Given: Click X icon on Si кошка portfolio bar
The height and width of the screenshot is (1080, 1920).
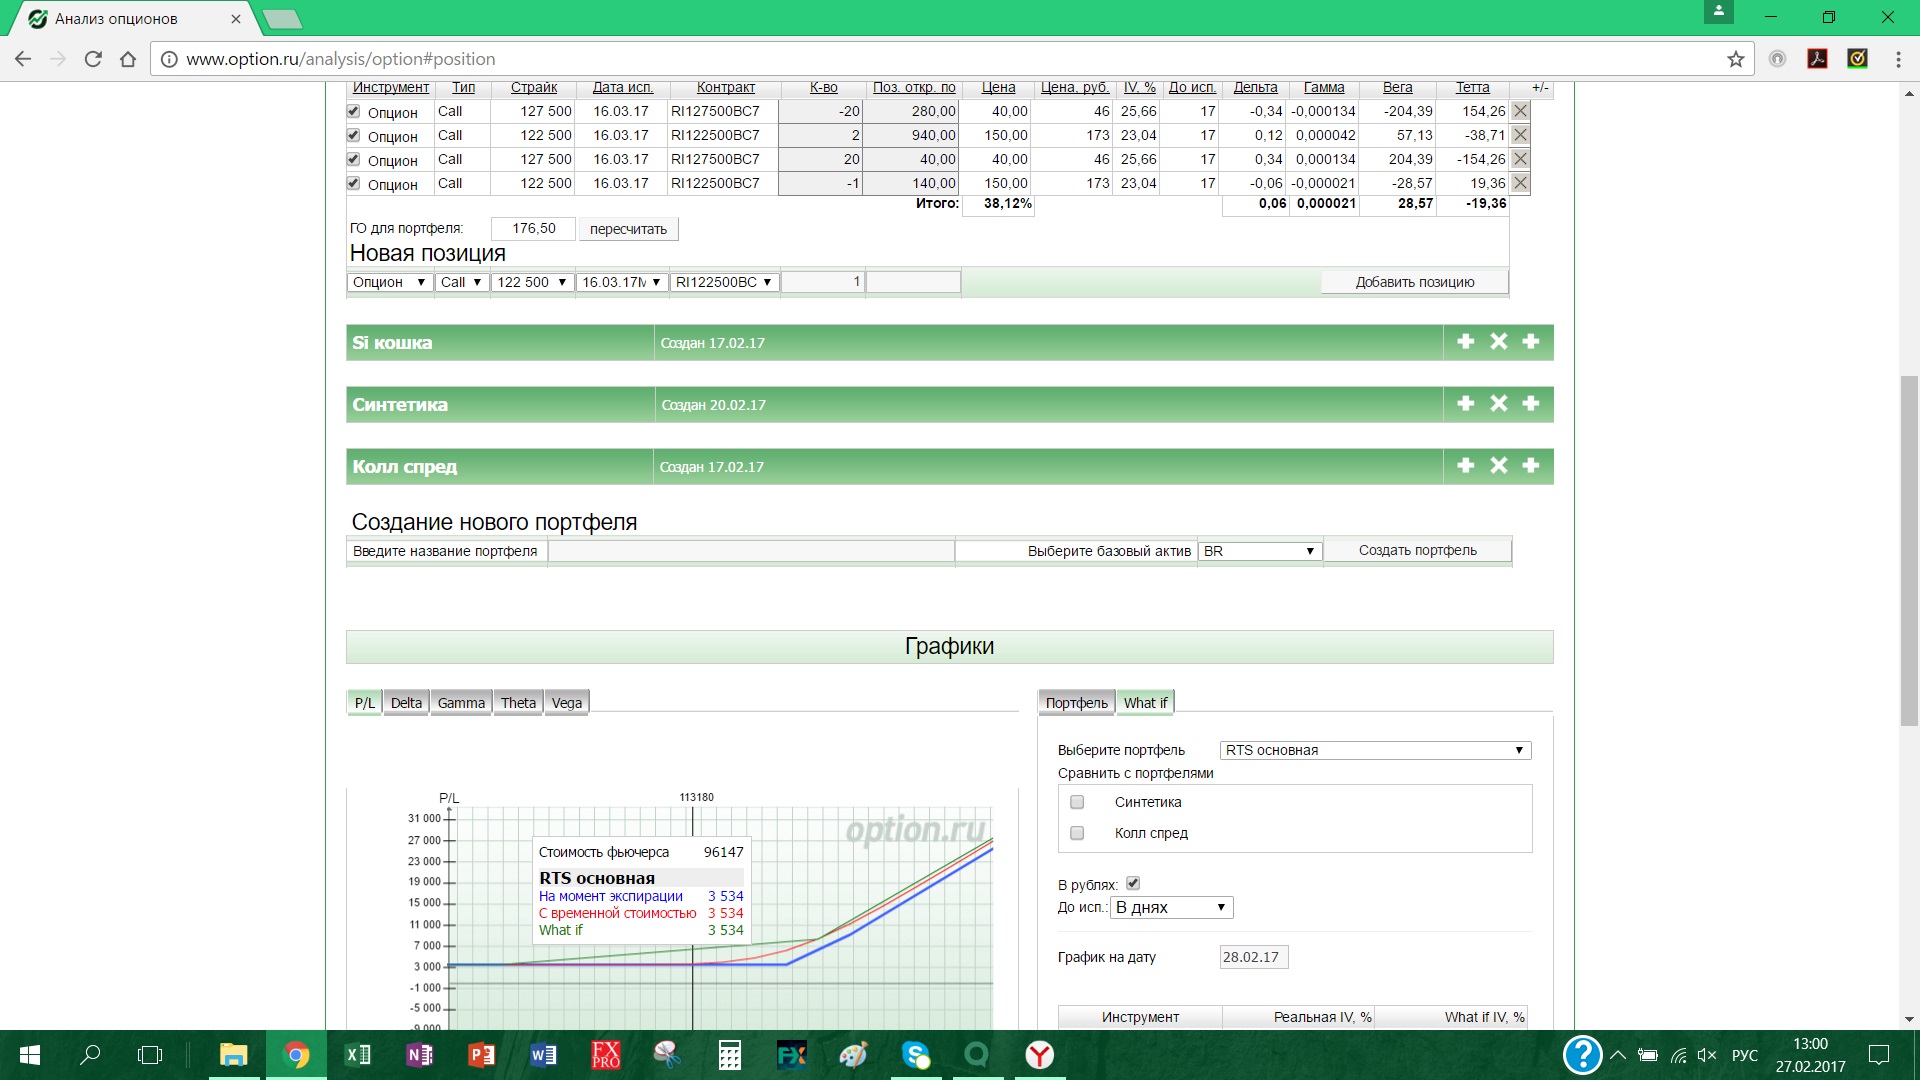Looking at the screenshot, I should pyautogui.click(x=1498, y=342).
